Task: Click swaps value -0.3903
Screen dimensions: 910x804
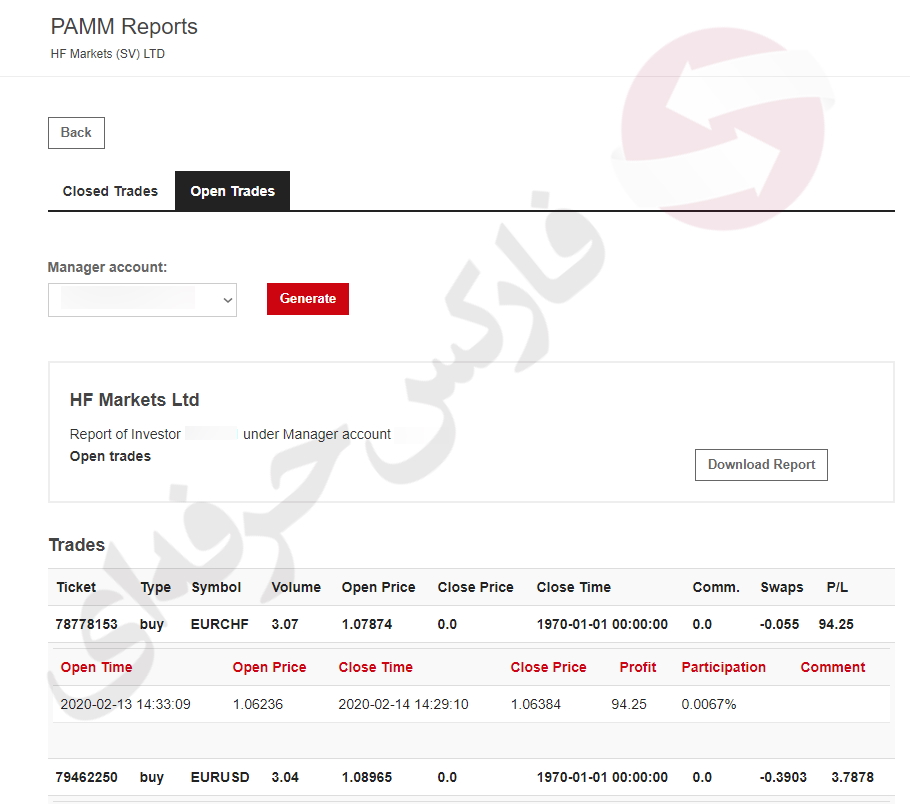Action: 783,777
